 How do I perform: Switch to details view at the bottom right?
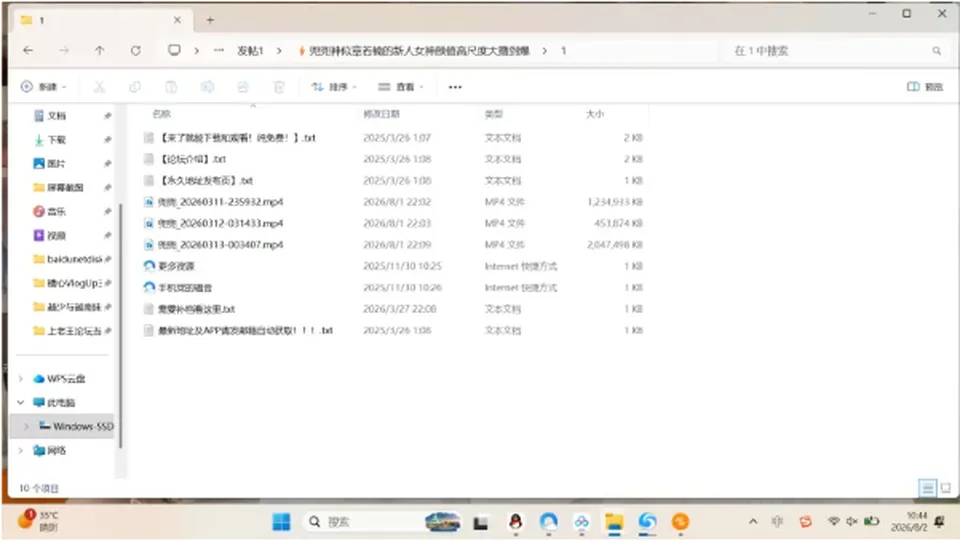(928, 488)
